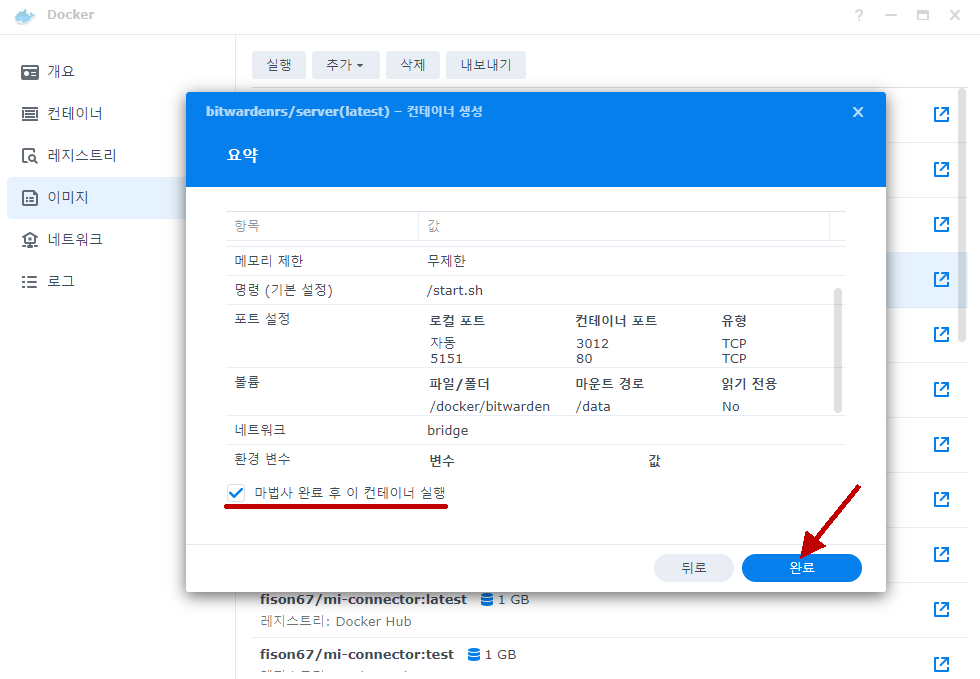Click container port 3012 value

click(592, 343)
